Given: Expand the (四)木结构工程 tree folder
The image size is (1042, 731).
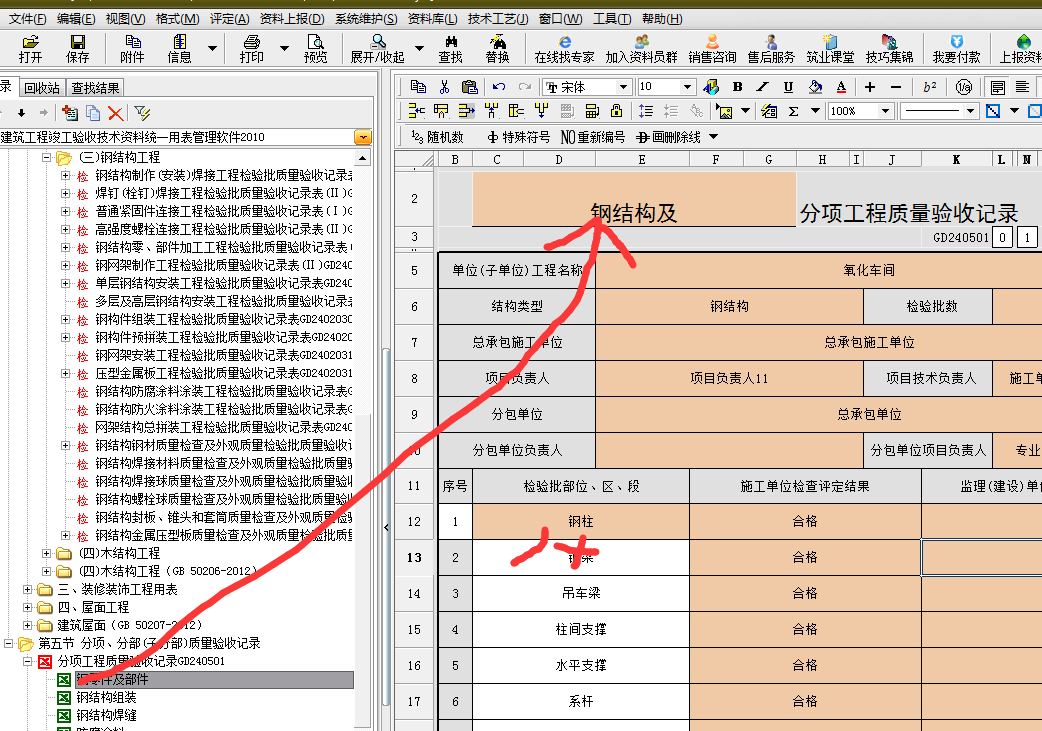Looking at the screenshot, I should click(x=47, y=554).
